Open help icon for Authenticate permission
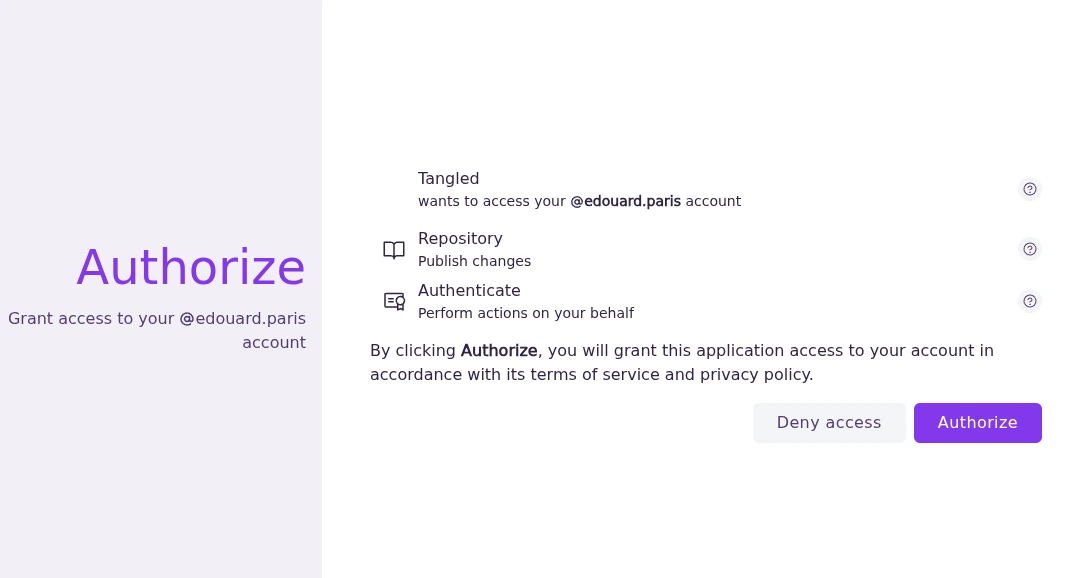This screenshot has width=1088, height=578. click(1030, 301)
